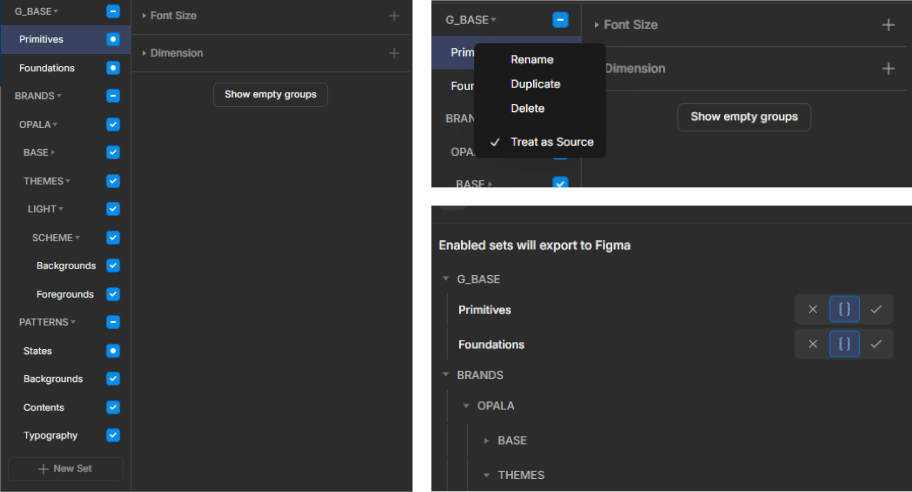The height and width of the screenshot is (492, 912).
Task: Choose Rename from the context menu
Action: pos(531,60)
